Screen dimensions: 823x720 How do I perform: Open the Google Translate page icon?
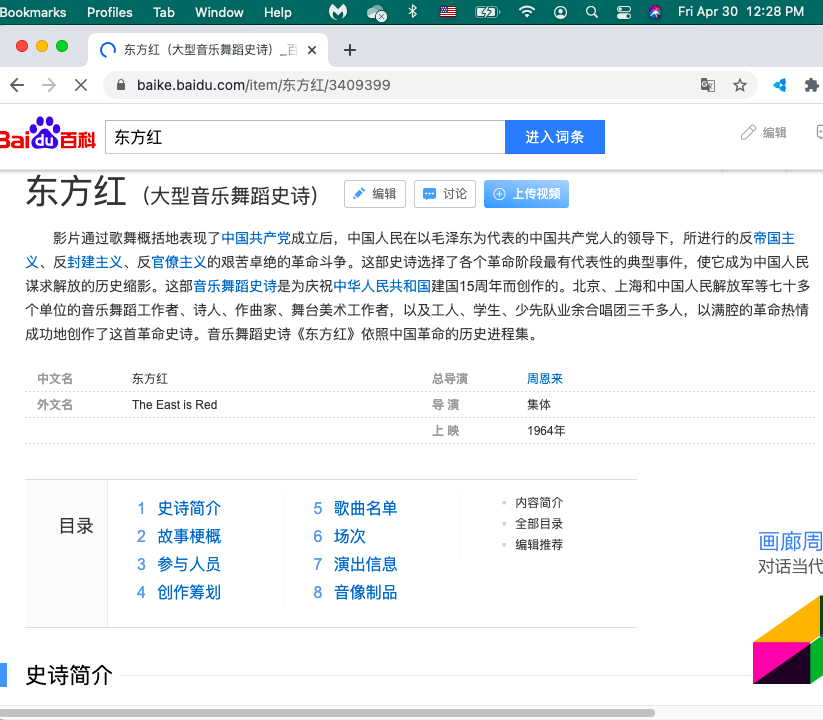pyautogui.click(x=708, y=85)
